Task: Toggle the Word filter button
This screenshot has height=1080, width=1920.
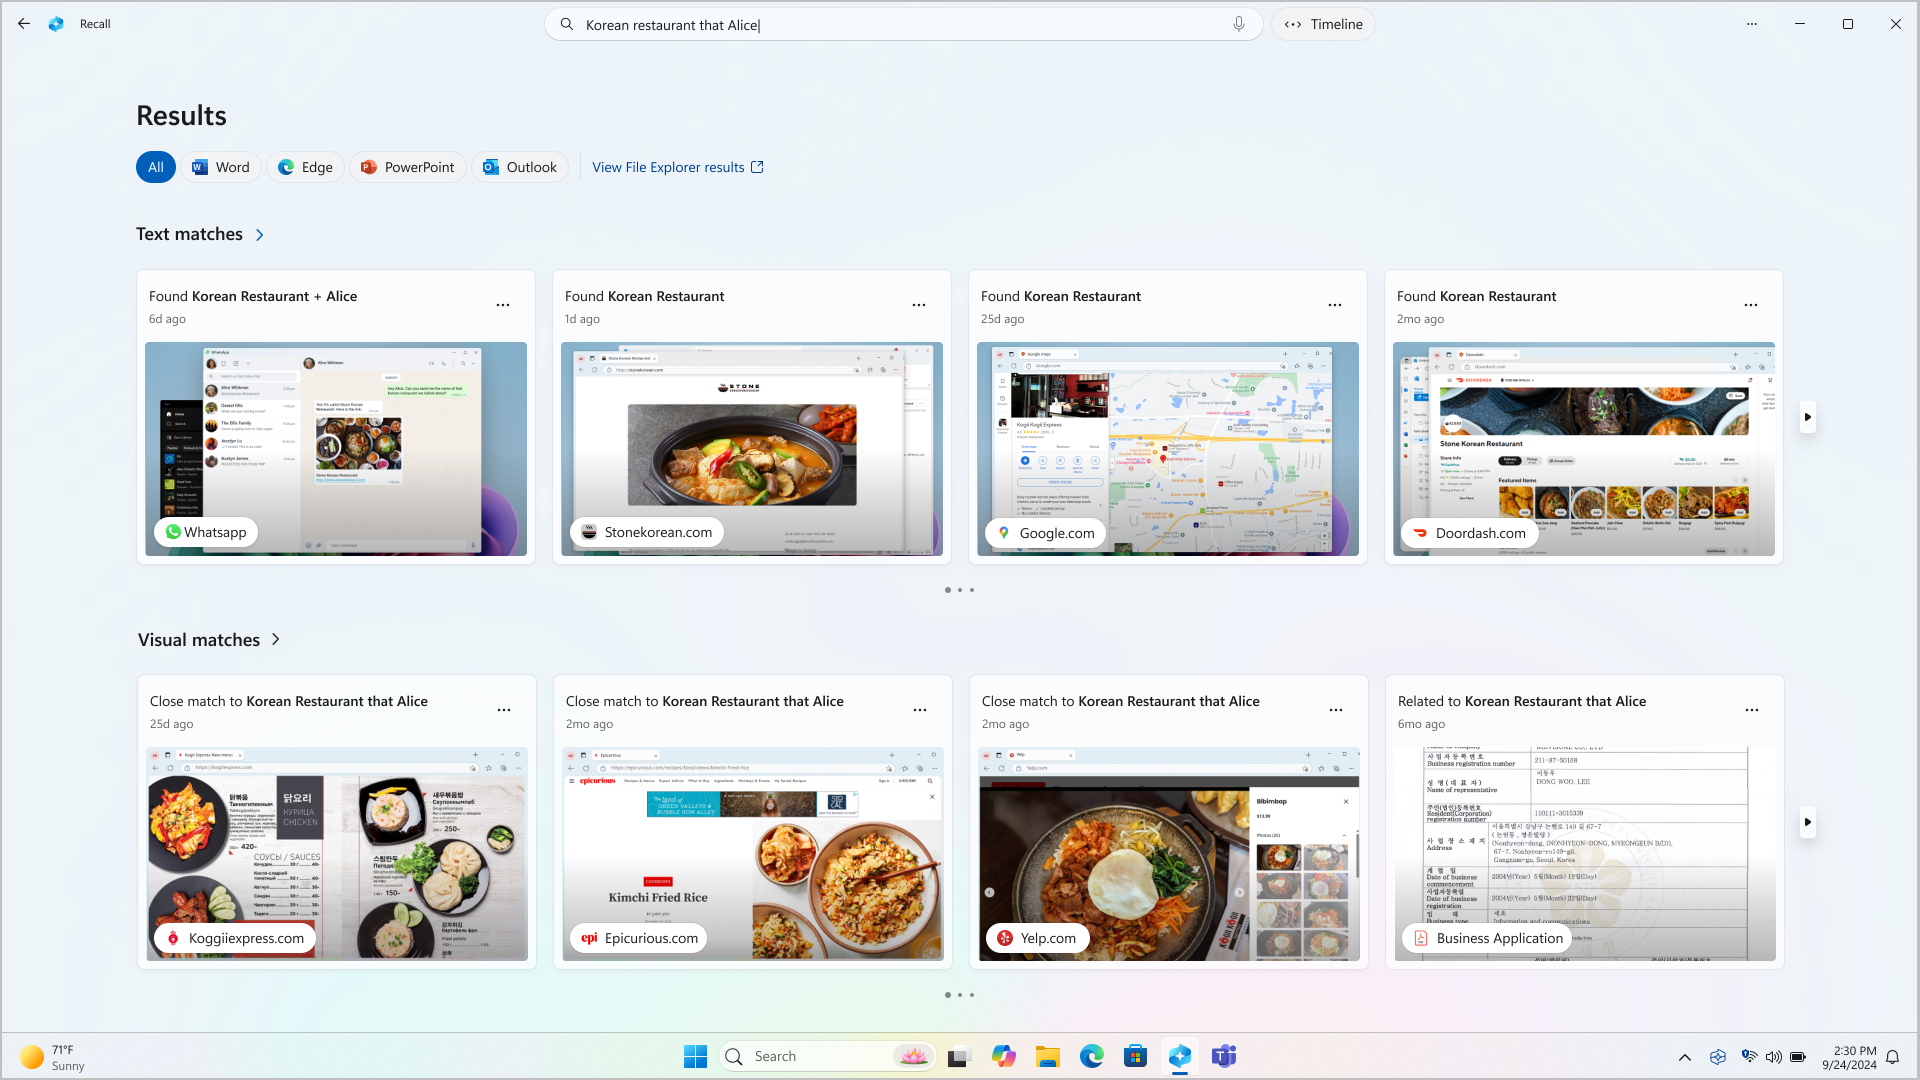Action: pos(220,167)
